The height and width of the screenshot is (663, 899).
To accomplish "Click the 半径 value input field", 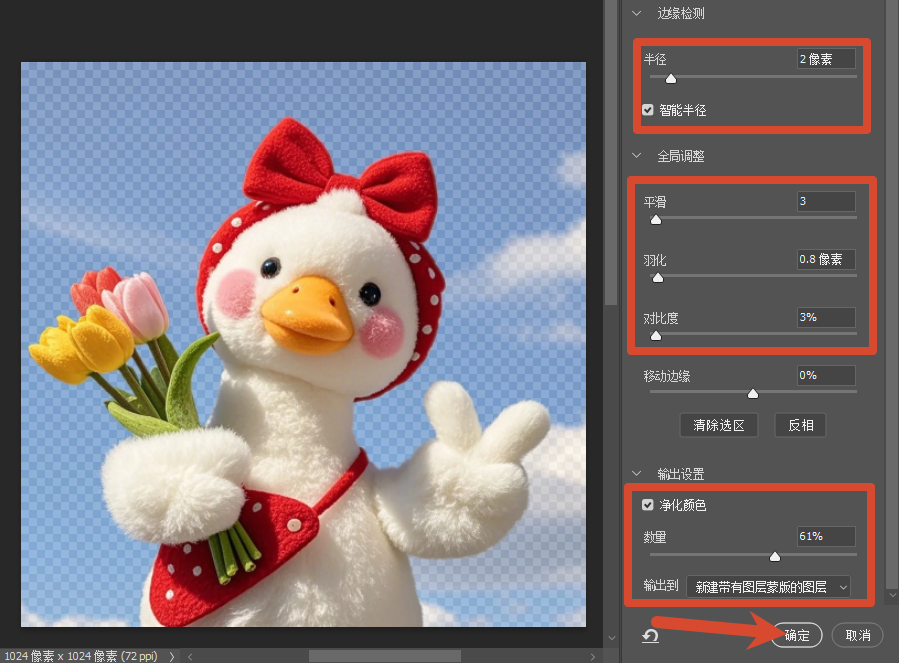I will 826,59.
